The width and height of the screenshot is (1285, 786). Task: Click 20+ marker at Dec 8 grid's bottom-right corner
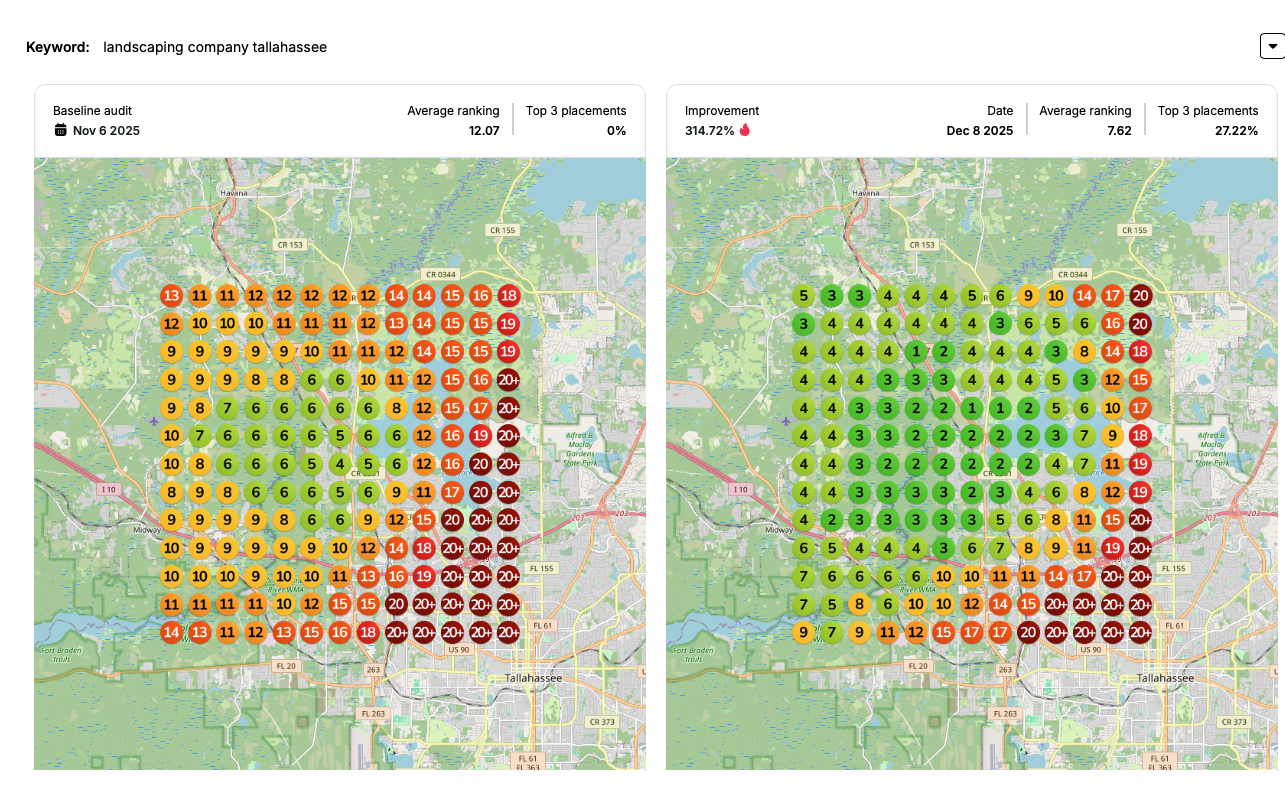tap(1140, 632)
